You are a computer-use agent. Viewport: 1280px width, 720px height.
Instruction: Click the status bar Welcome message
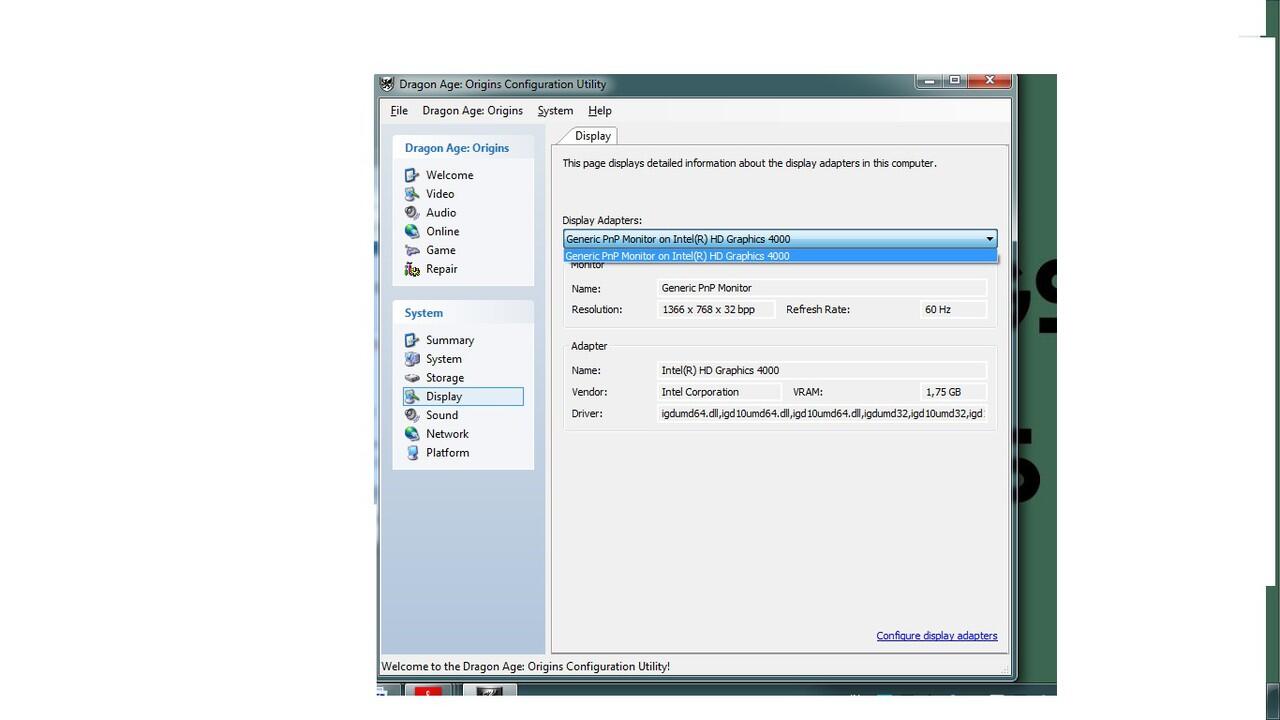point(526,666)
